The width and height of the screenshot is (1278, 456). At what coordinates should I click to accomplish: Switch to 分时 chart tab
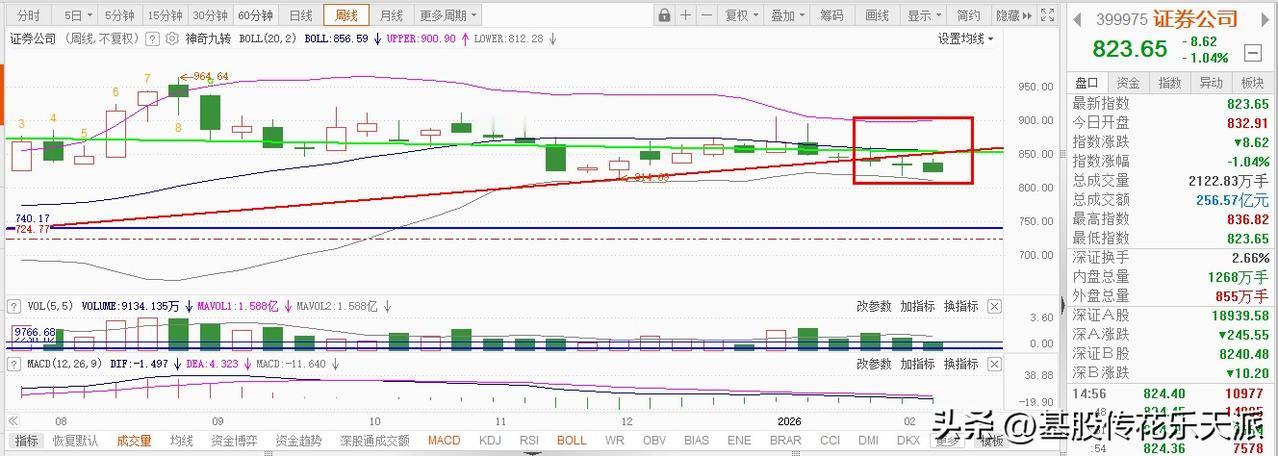tap(29, 15)
